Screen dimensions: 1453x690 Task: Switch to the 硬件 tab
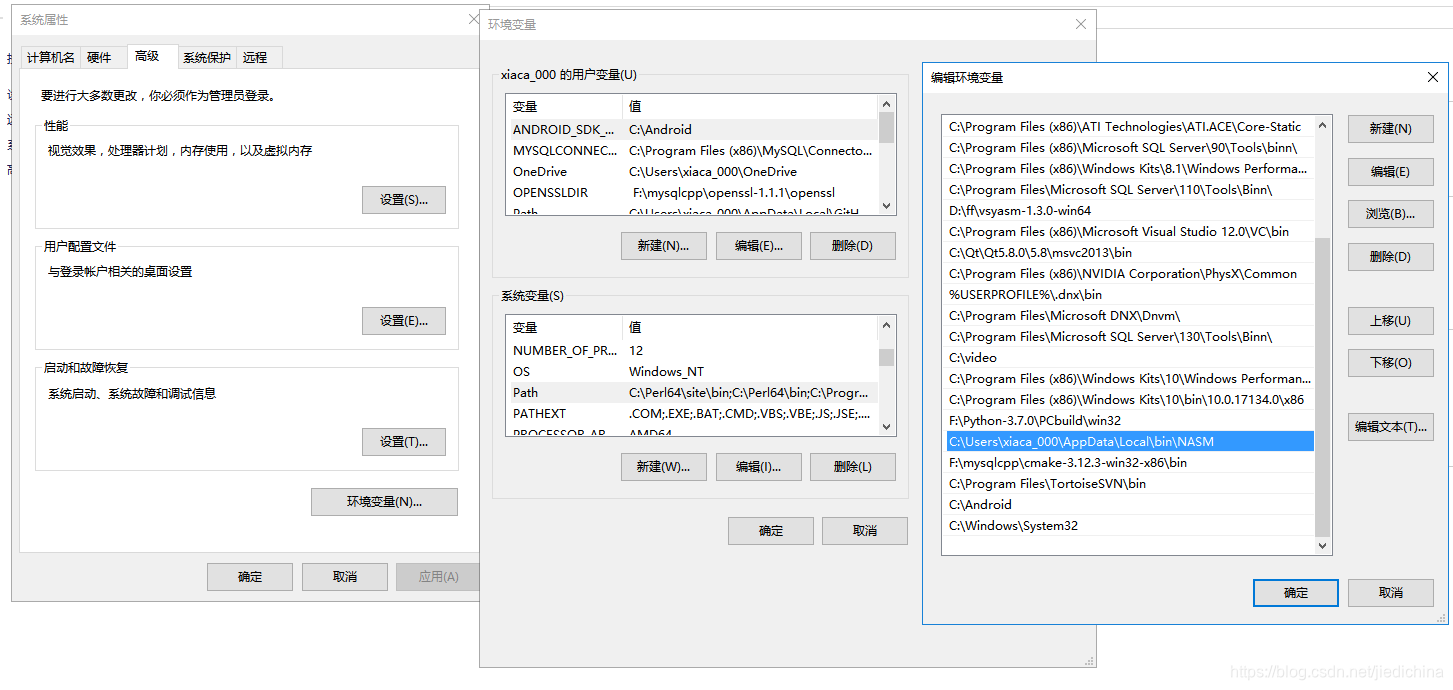pos(100,57)
